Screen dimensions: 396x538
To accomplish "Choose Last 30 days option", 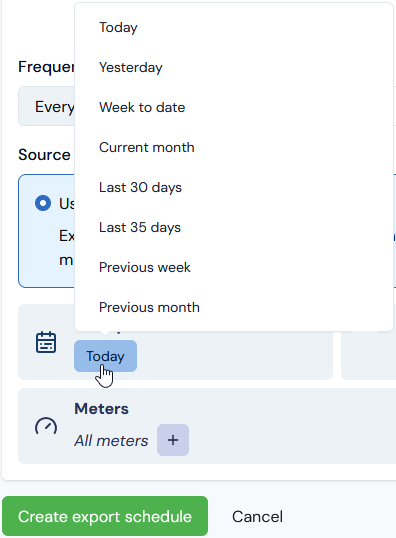I will point(234,187).
